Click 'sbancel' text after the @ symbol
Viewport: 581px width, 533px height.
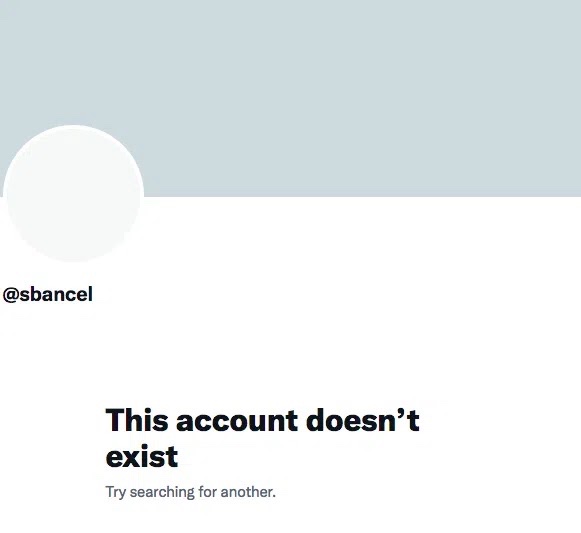coord(56,295)
